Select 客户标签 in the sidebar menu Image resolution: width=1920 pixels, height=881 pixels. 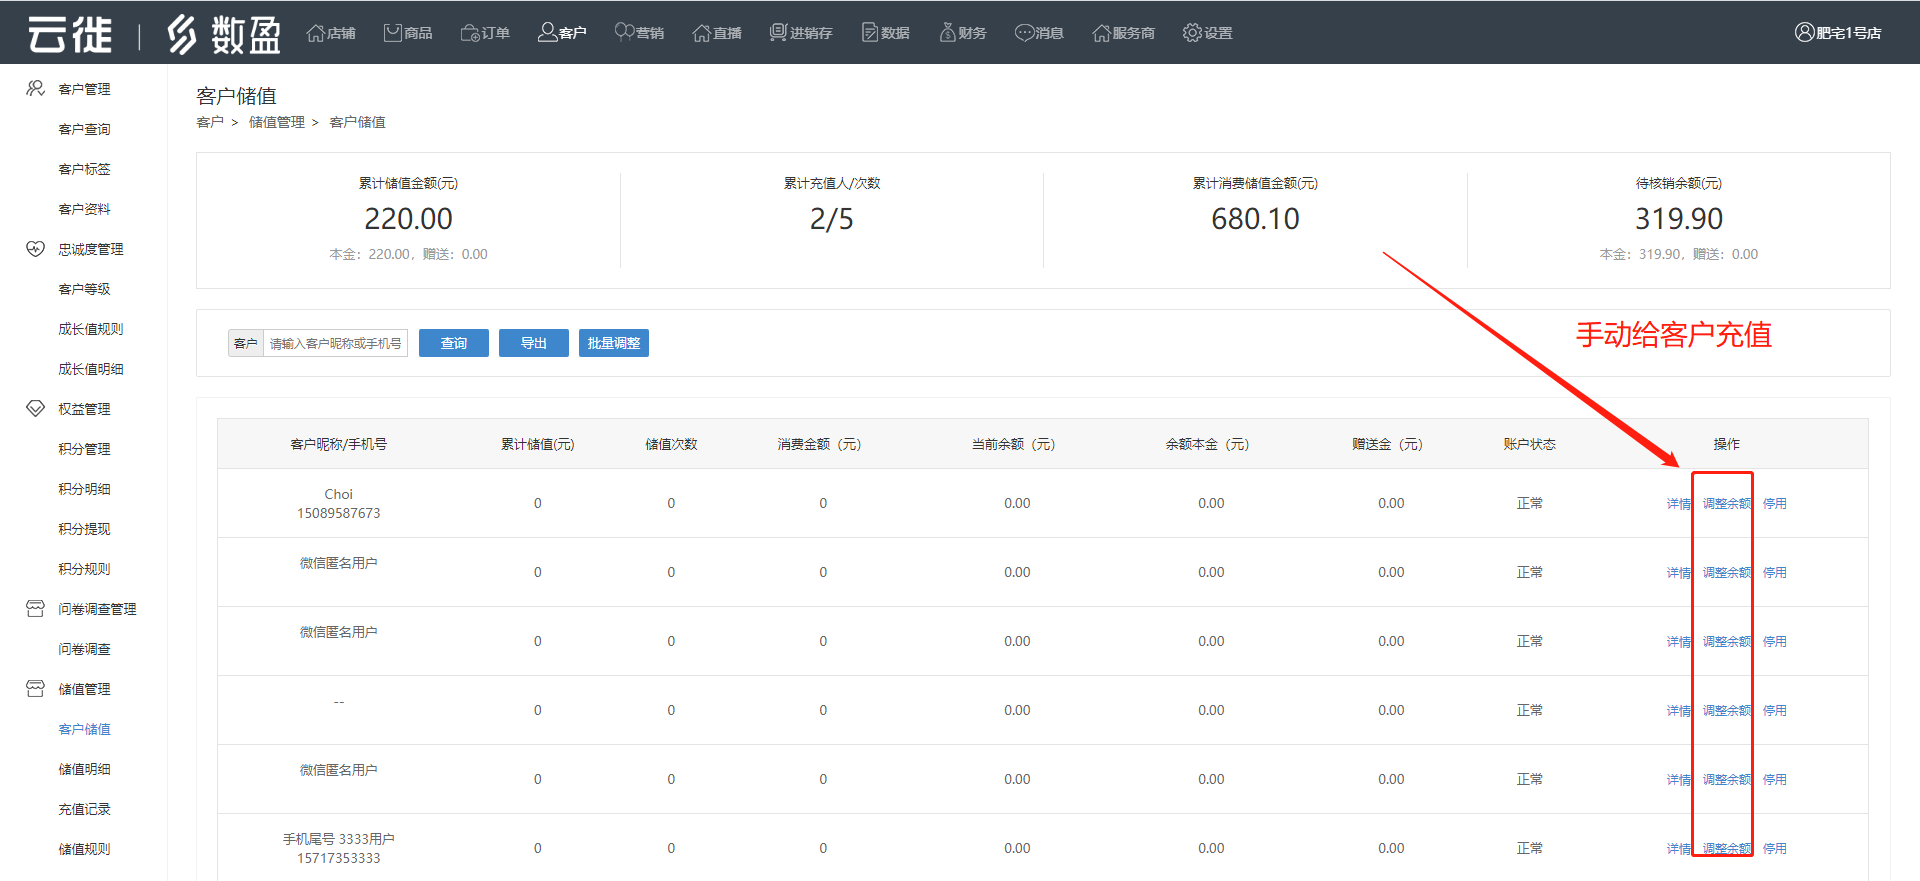84,169
